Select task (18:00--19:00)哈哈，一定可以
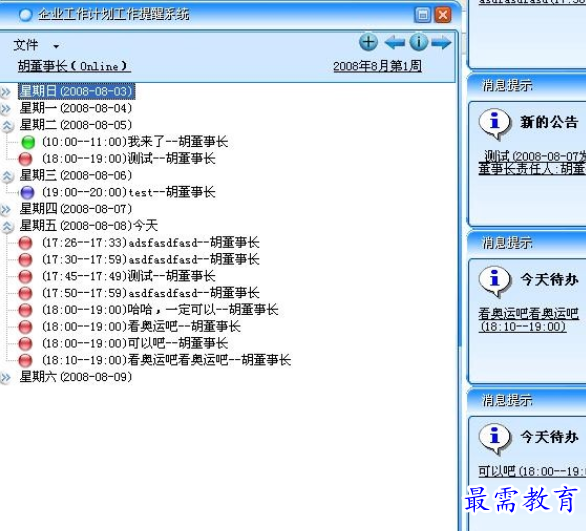586x531 pixels. [160, 310]
